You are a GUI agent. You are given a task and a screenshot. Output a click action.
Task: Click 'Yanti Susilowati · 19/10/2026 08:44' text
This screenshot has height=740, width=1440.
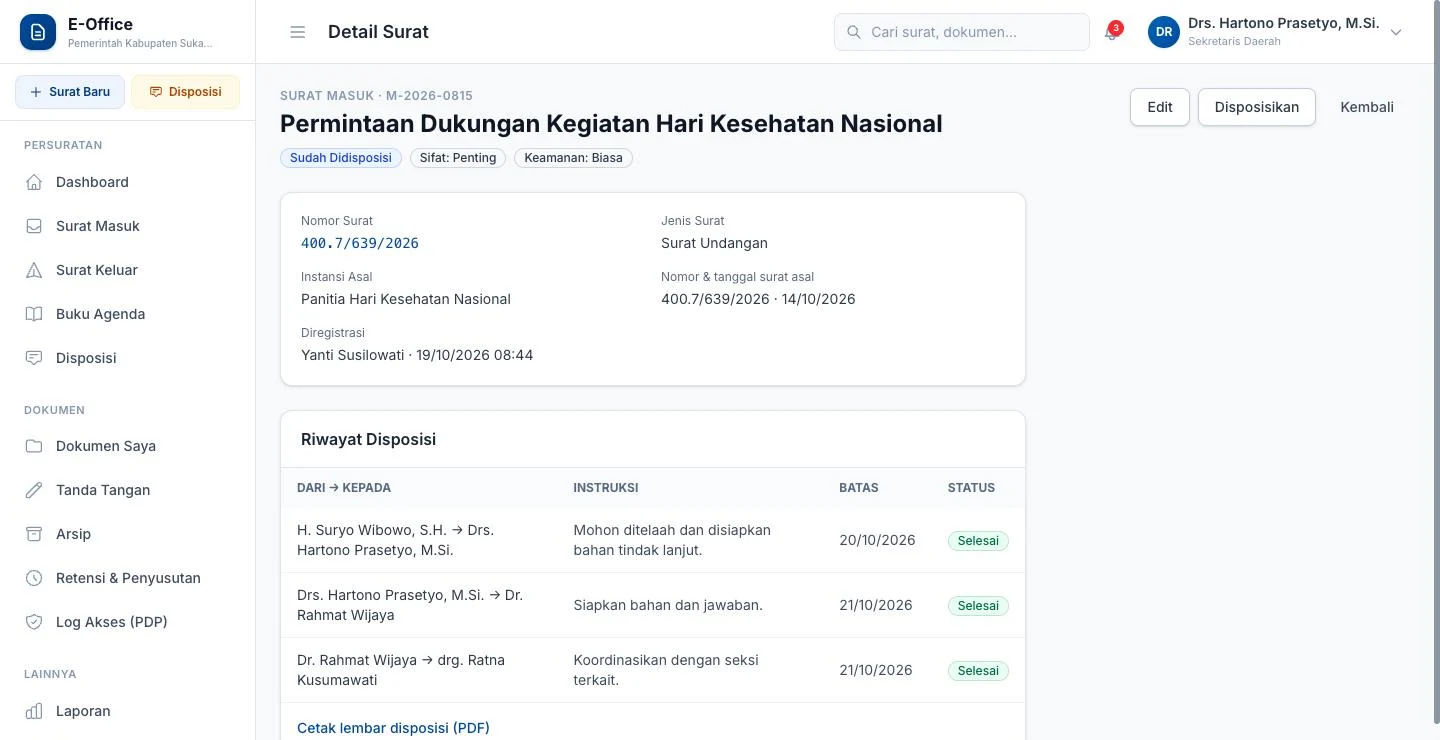point(417,355)
